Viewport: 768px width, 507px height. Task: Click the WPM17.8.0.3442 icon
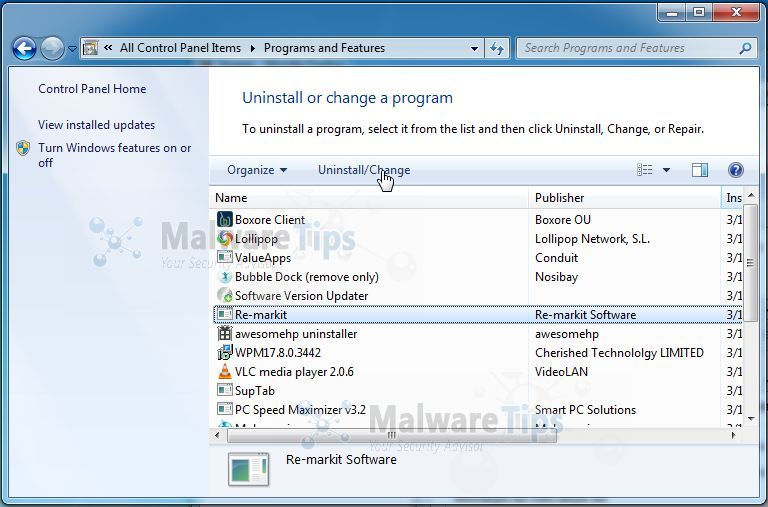(x=225, y=352)
